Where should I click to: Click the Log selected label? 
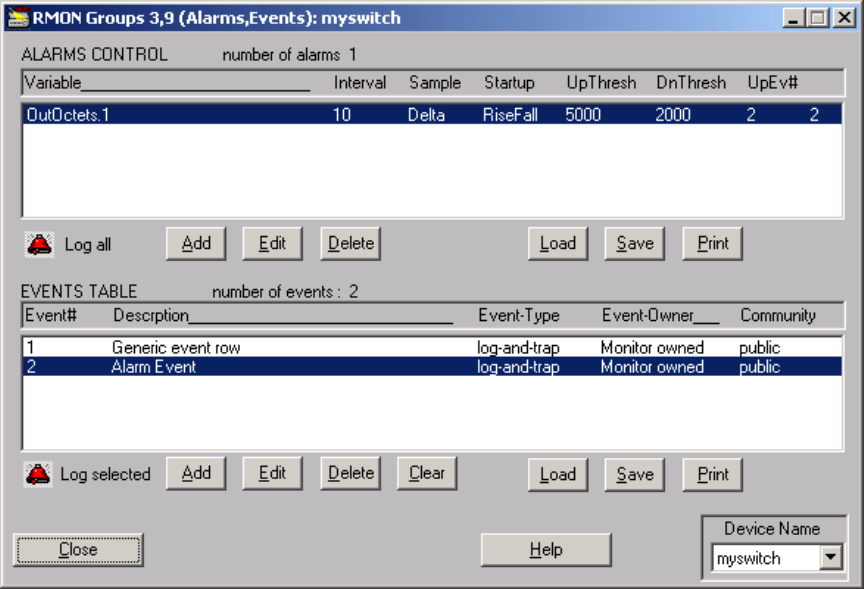coord(105,474)
